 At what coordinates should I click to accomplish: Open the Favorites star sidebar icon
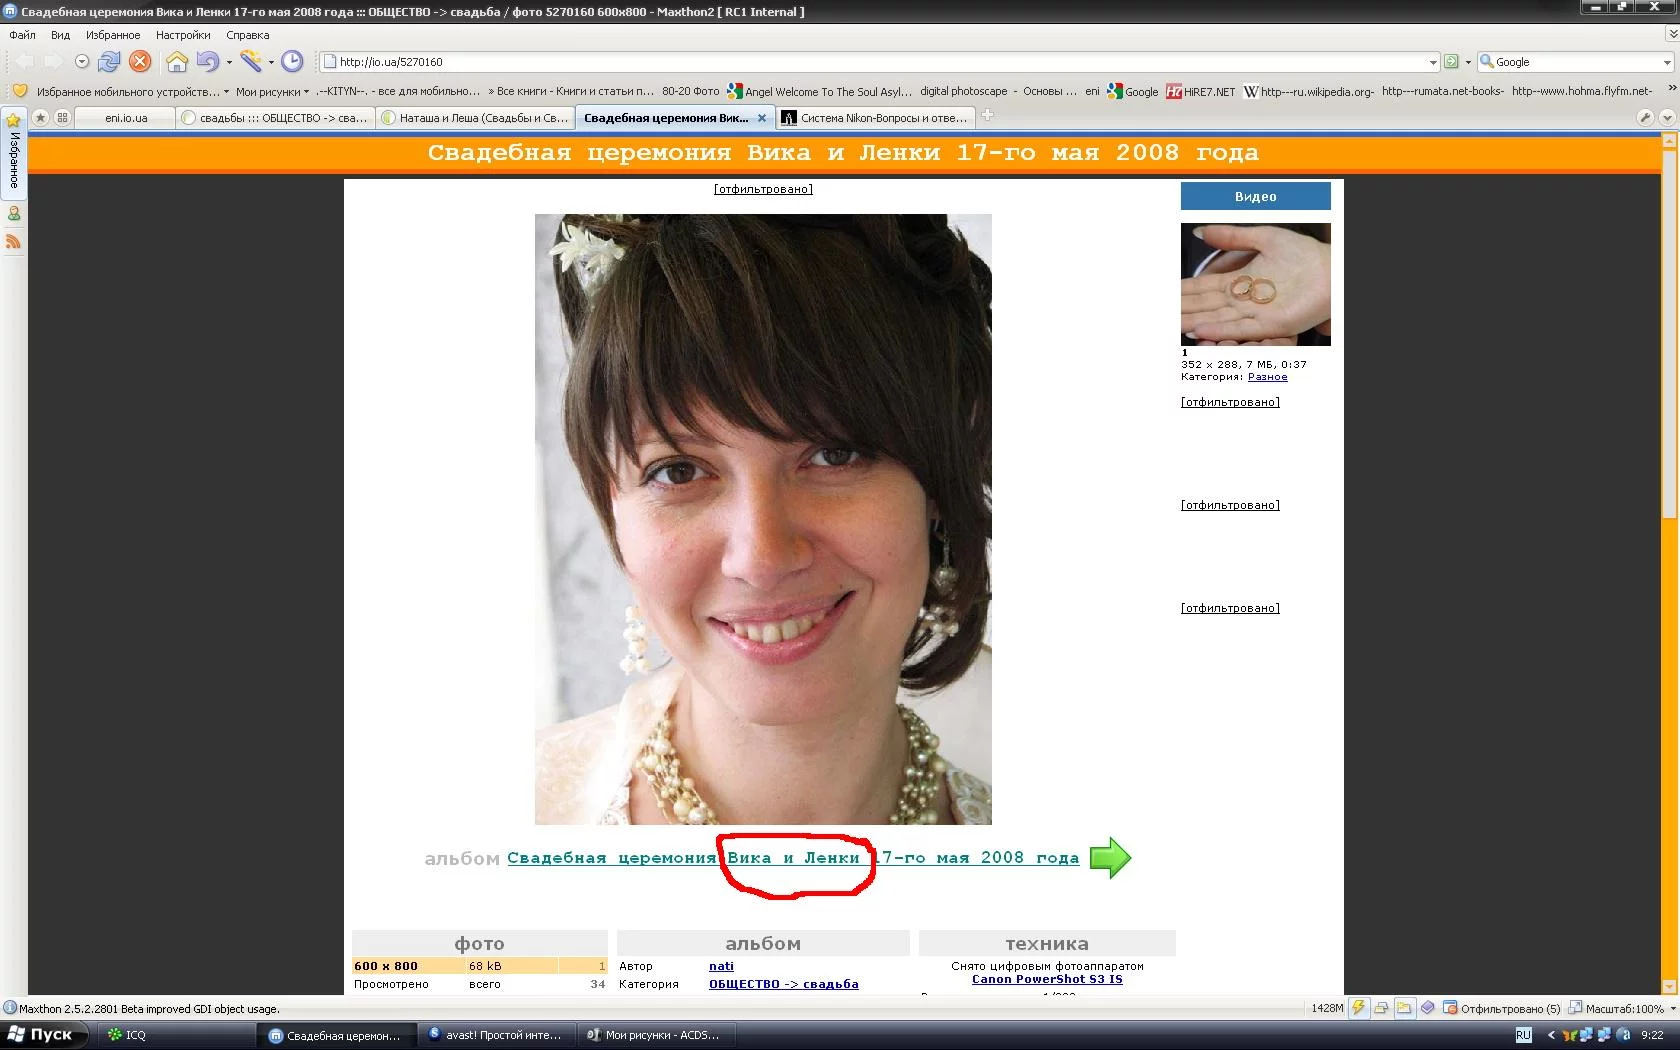coord(14,120)
